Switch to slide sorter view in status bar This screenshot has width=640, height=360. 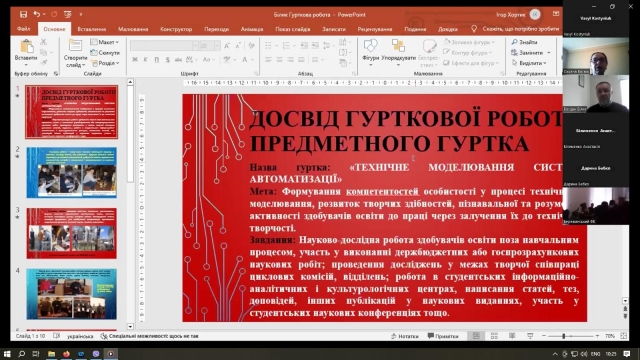[494, 336]
